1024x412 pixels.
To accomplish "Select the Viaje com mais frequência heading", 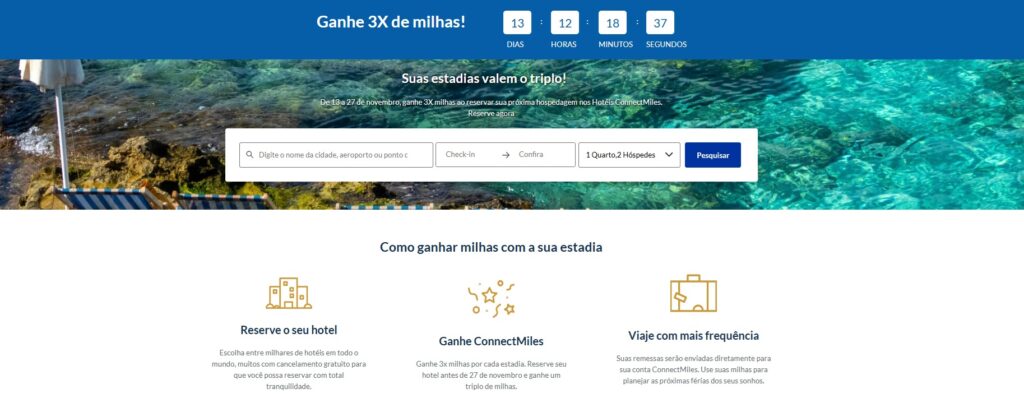I will click(694, 336).
